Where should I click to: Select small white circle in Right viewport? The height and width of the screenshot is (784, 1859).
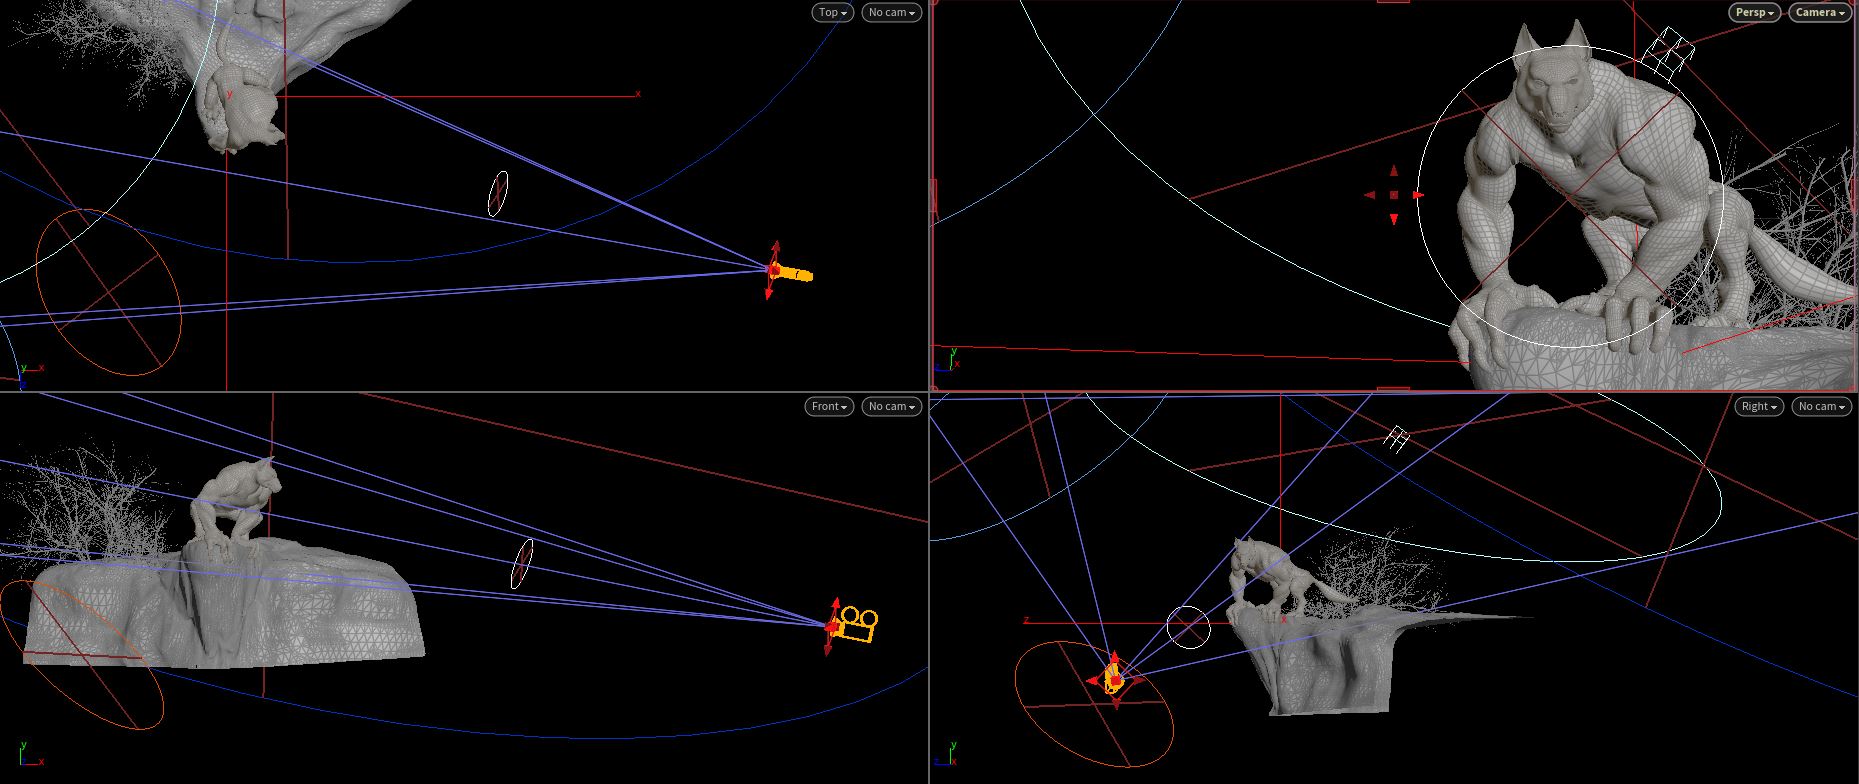1188,627
